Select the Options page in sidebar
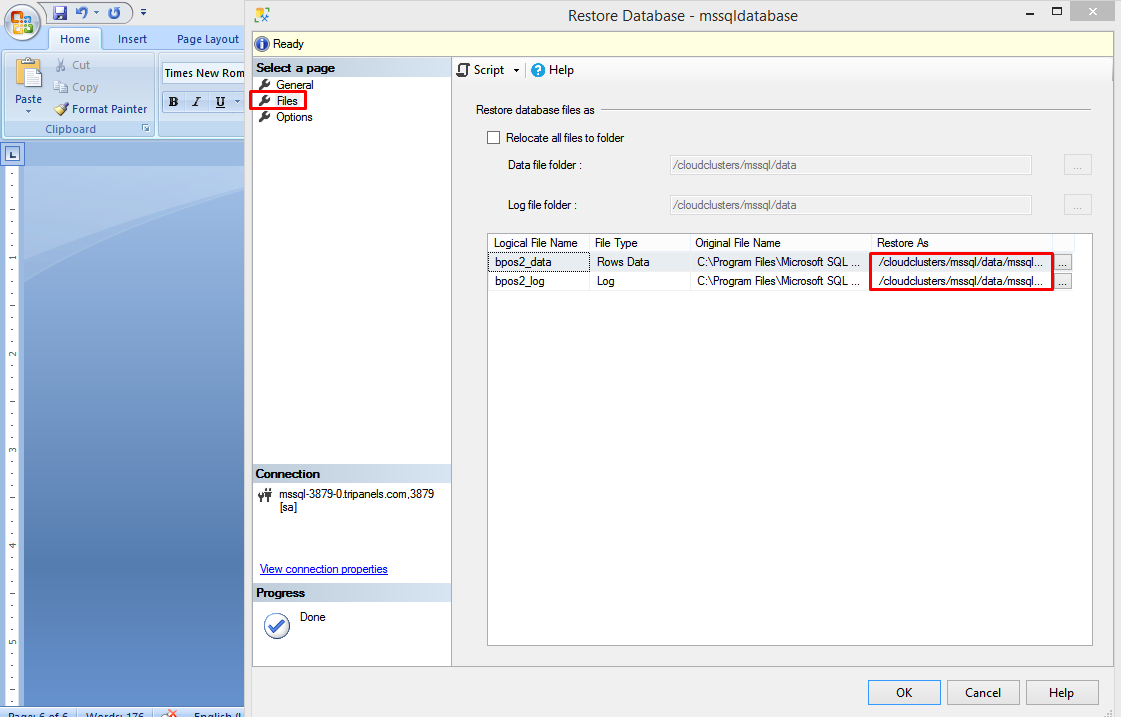This screenshot has height=717, width=1121. pos(294,117)
